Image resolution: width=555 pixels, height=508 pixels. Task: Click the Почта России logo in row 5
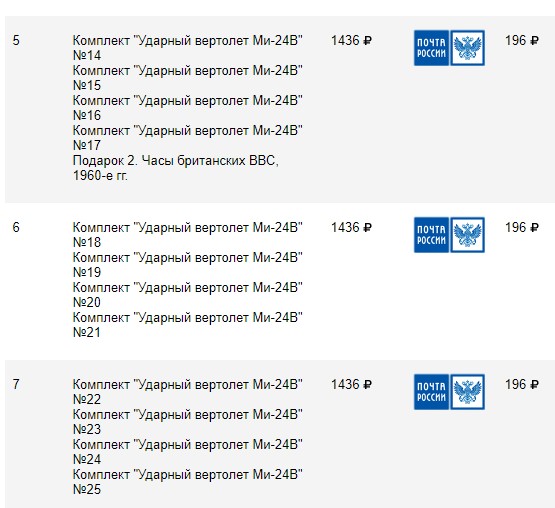pos(449,48)
